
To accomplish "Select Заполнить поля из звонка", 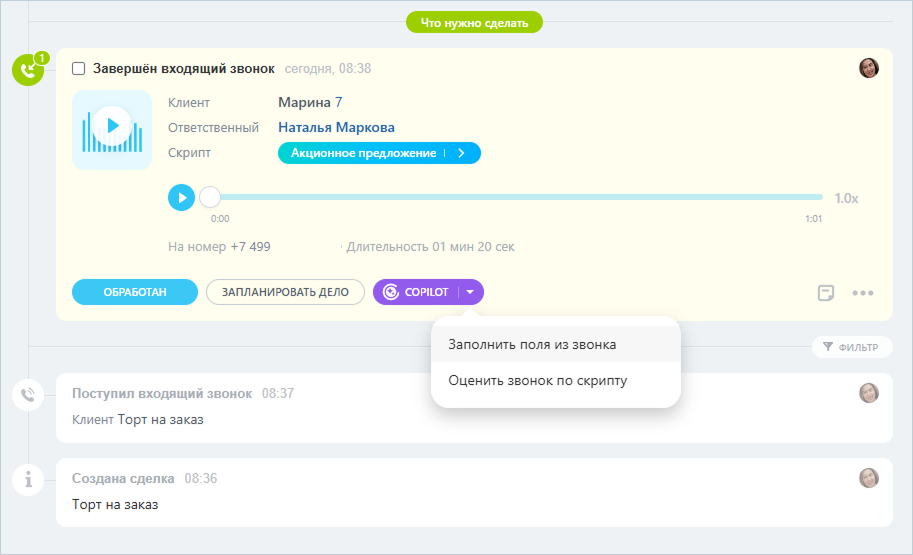I will tap(532, 344).
